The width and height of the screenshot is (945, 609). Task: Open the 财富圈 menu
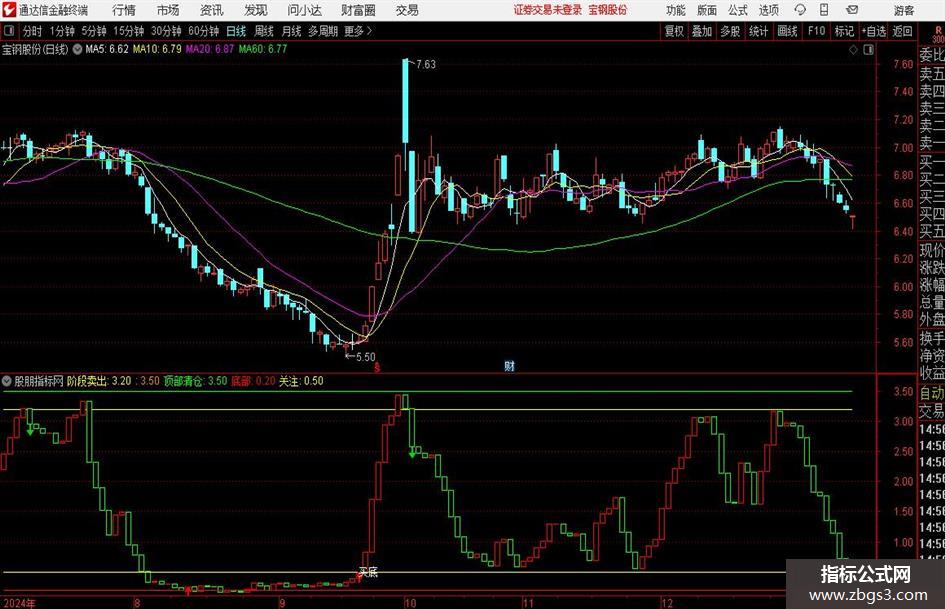pyautogui.click(x=358, y=10)
